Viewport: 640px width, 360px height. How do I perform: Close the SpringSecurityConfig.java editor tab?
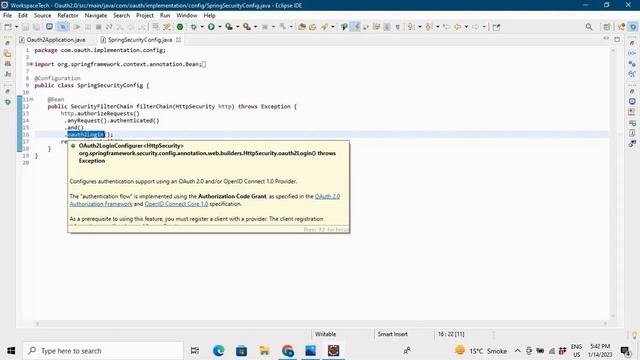tap(178, 40)
